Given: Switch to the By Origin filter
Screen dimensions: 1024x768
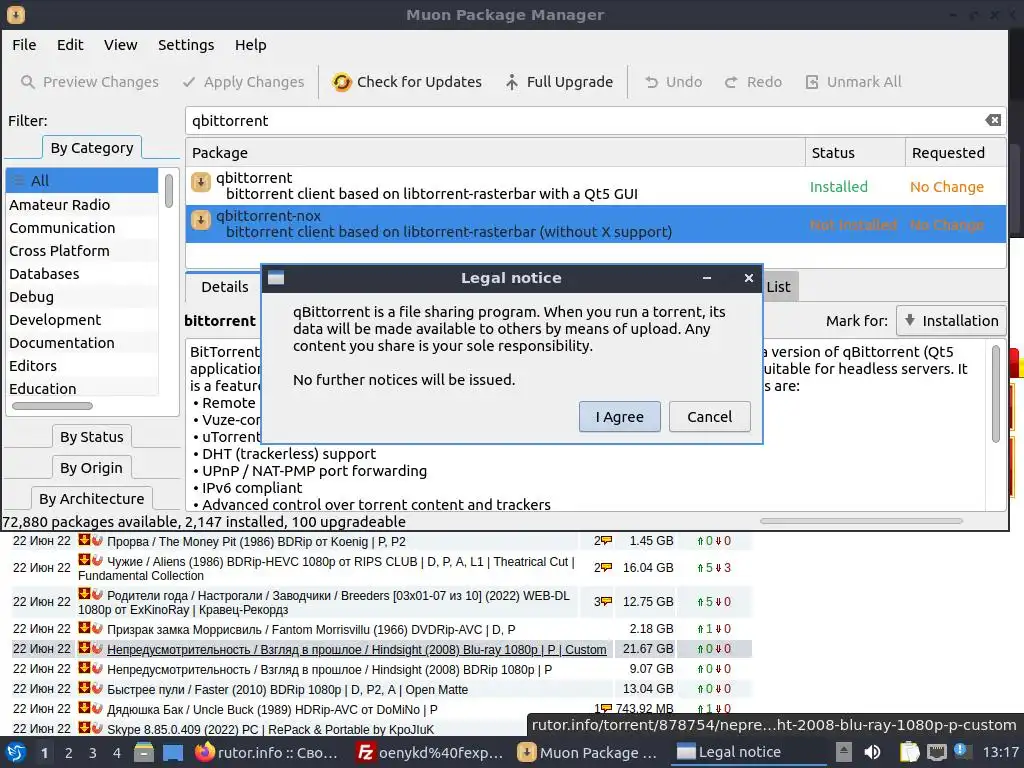Looking at the screenshot, I should tap(91, 468).
